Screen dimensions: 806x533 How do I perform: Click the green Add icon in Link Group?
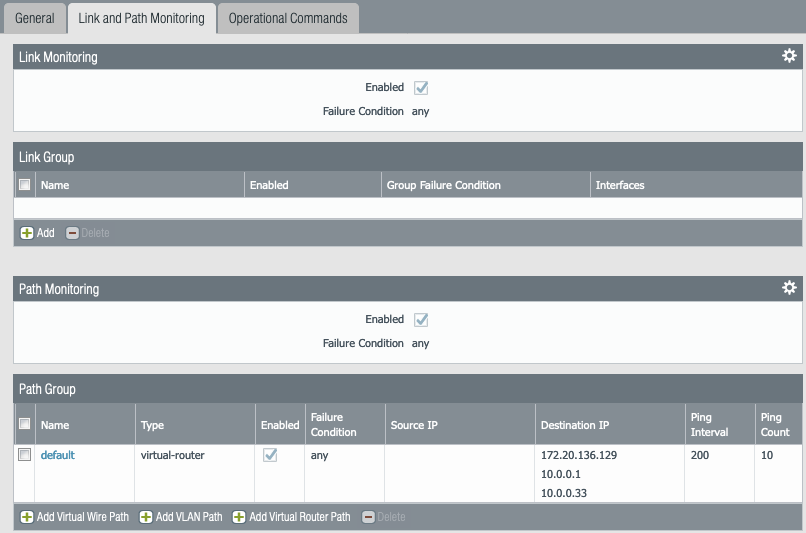tap(27, 233)
